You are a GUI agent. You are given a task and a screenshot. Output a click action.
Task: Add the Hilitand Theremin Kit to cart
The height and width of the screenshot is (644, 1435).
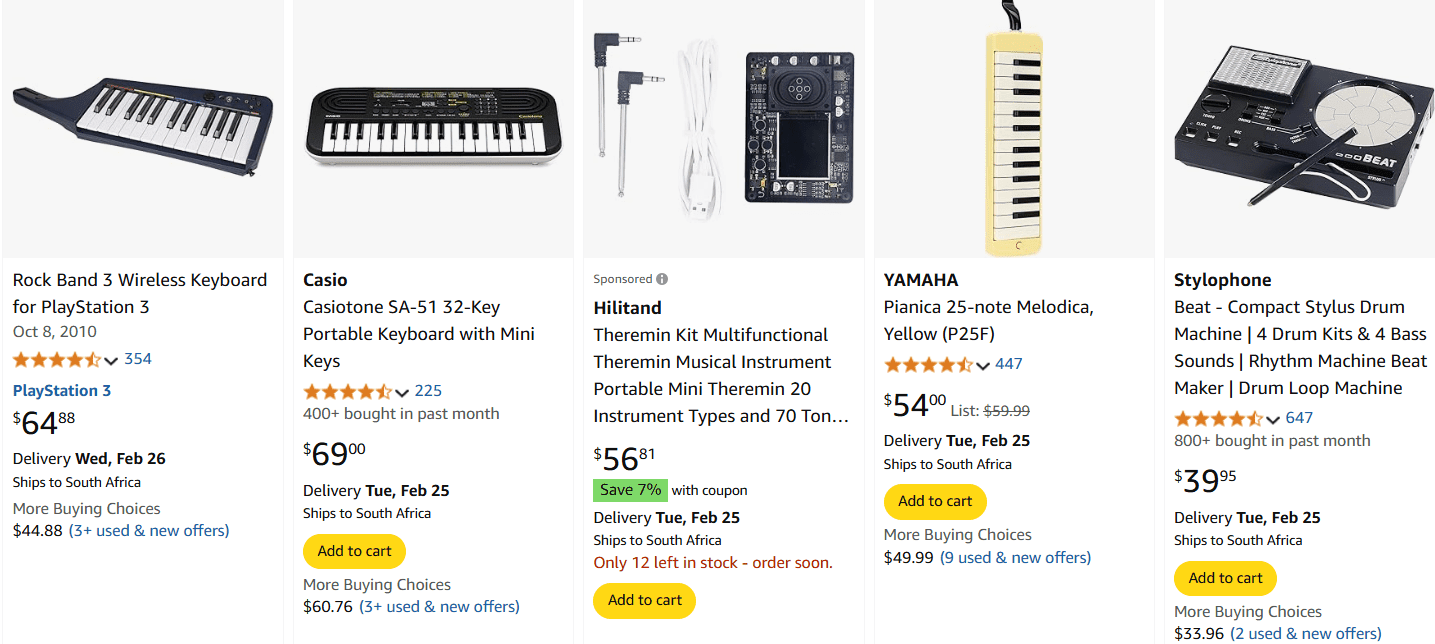click(x=644, y=600)
